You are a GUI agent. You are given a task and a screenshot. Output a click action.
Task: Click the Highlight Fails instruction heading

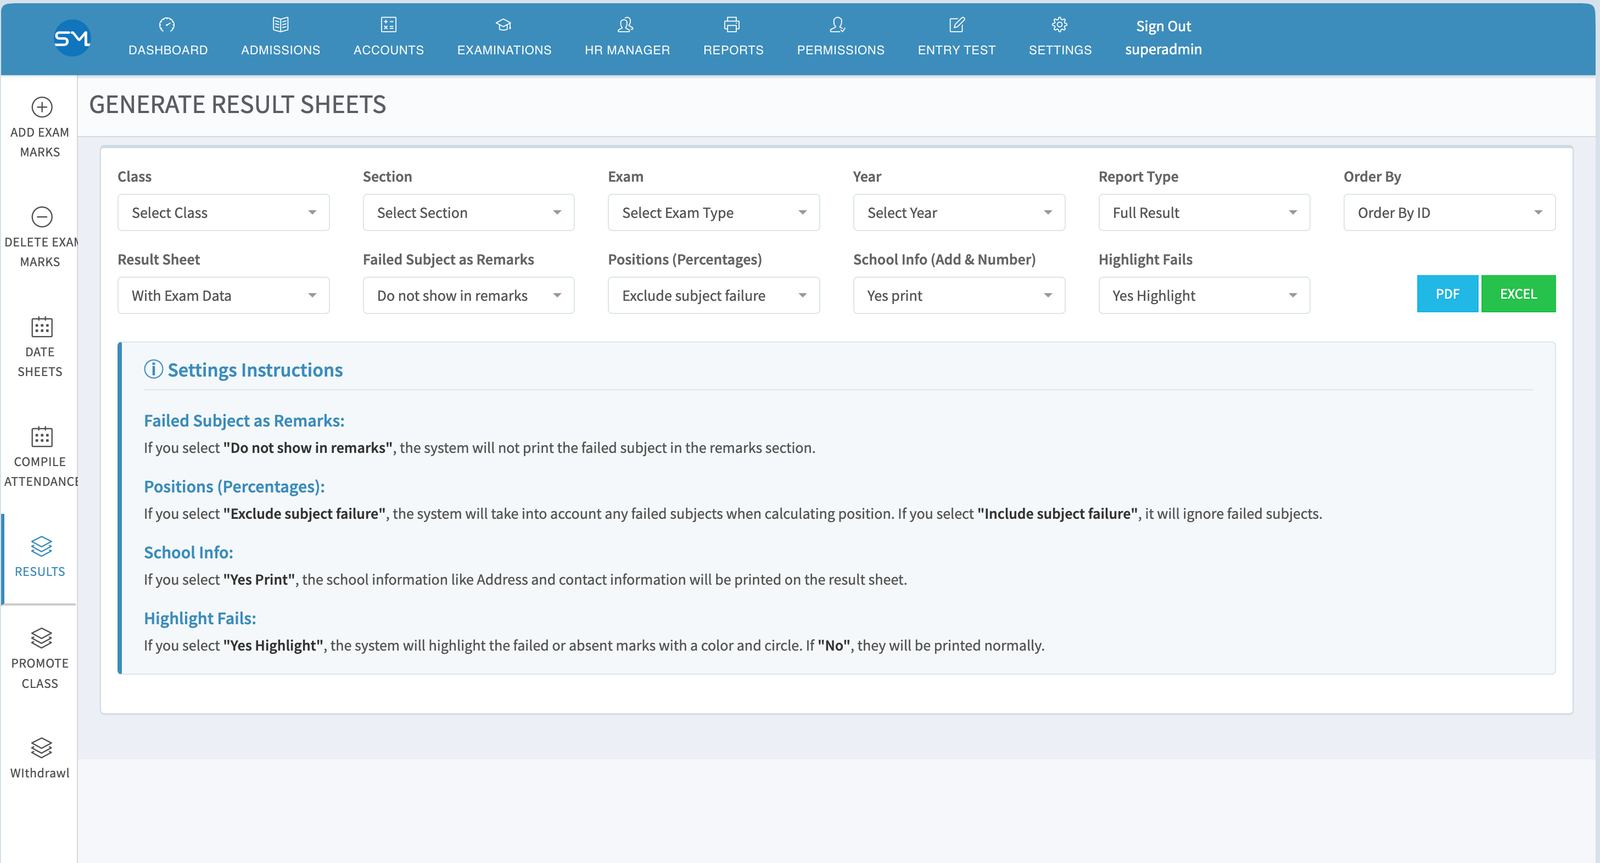[200, 619]
